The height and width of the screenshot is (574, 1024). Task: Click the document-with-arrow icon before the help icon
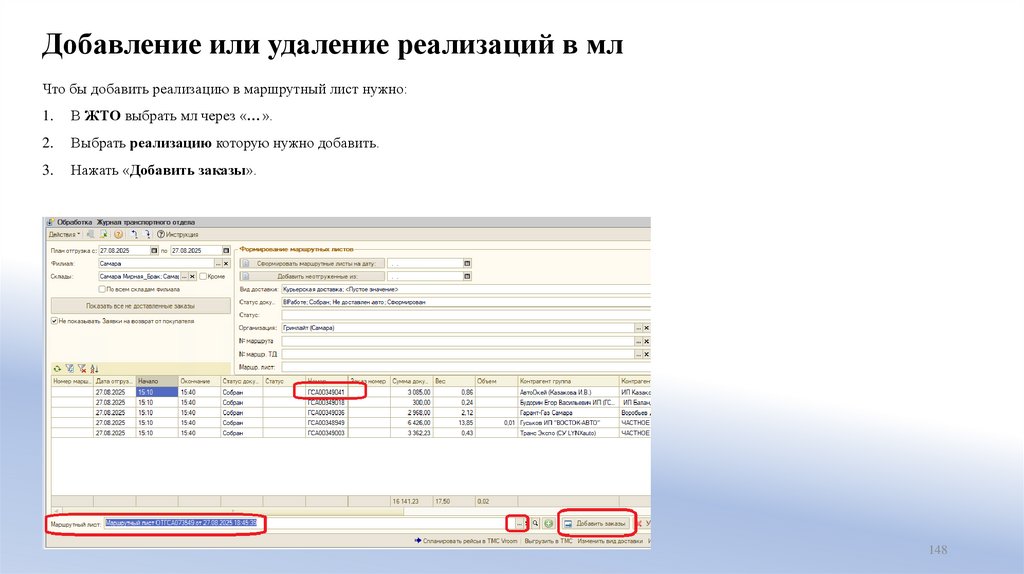coord(104,234)
